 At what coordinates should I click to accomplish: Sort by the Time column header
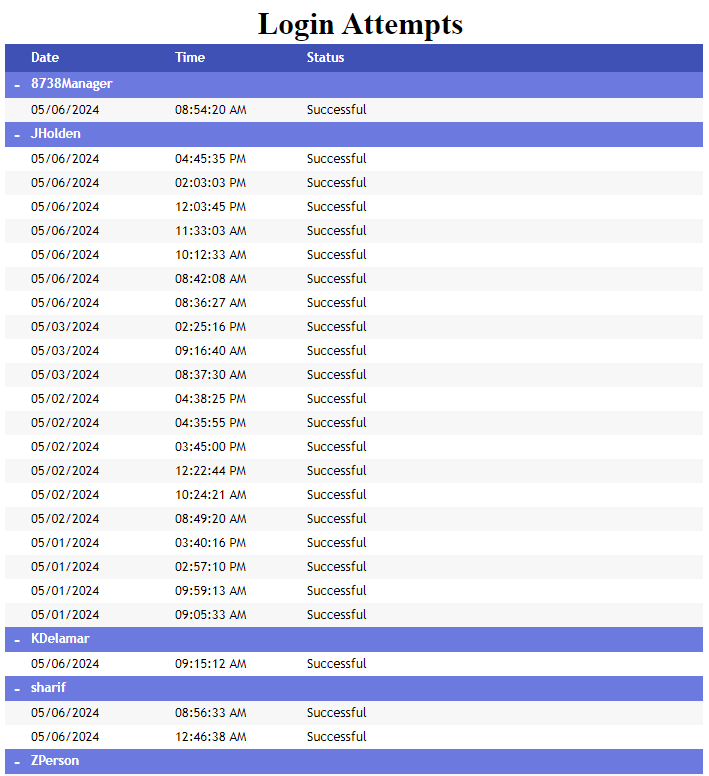point(190,58)
